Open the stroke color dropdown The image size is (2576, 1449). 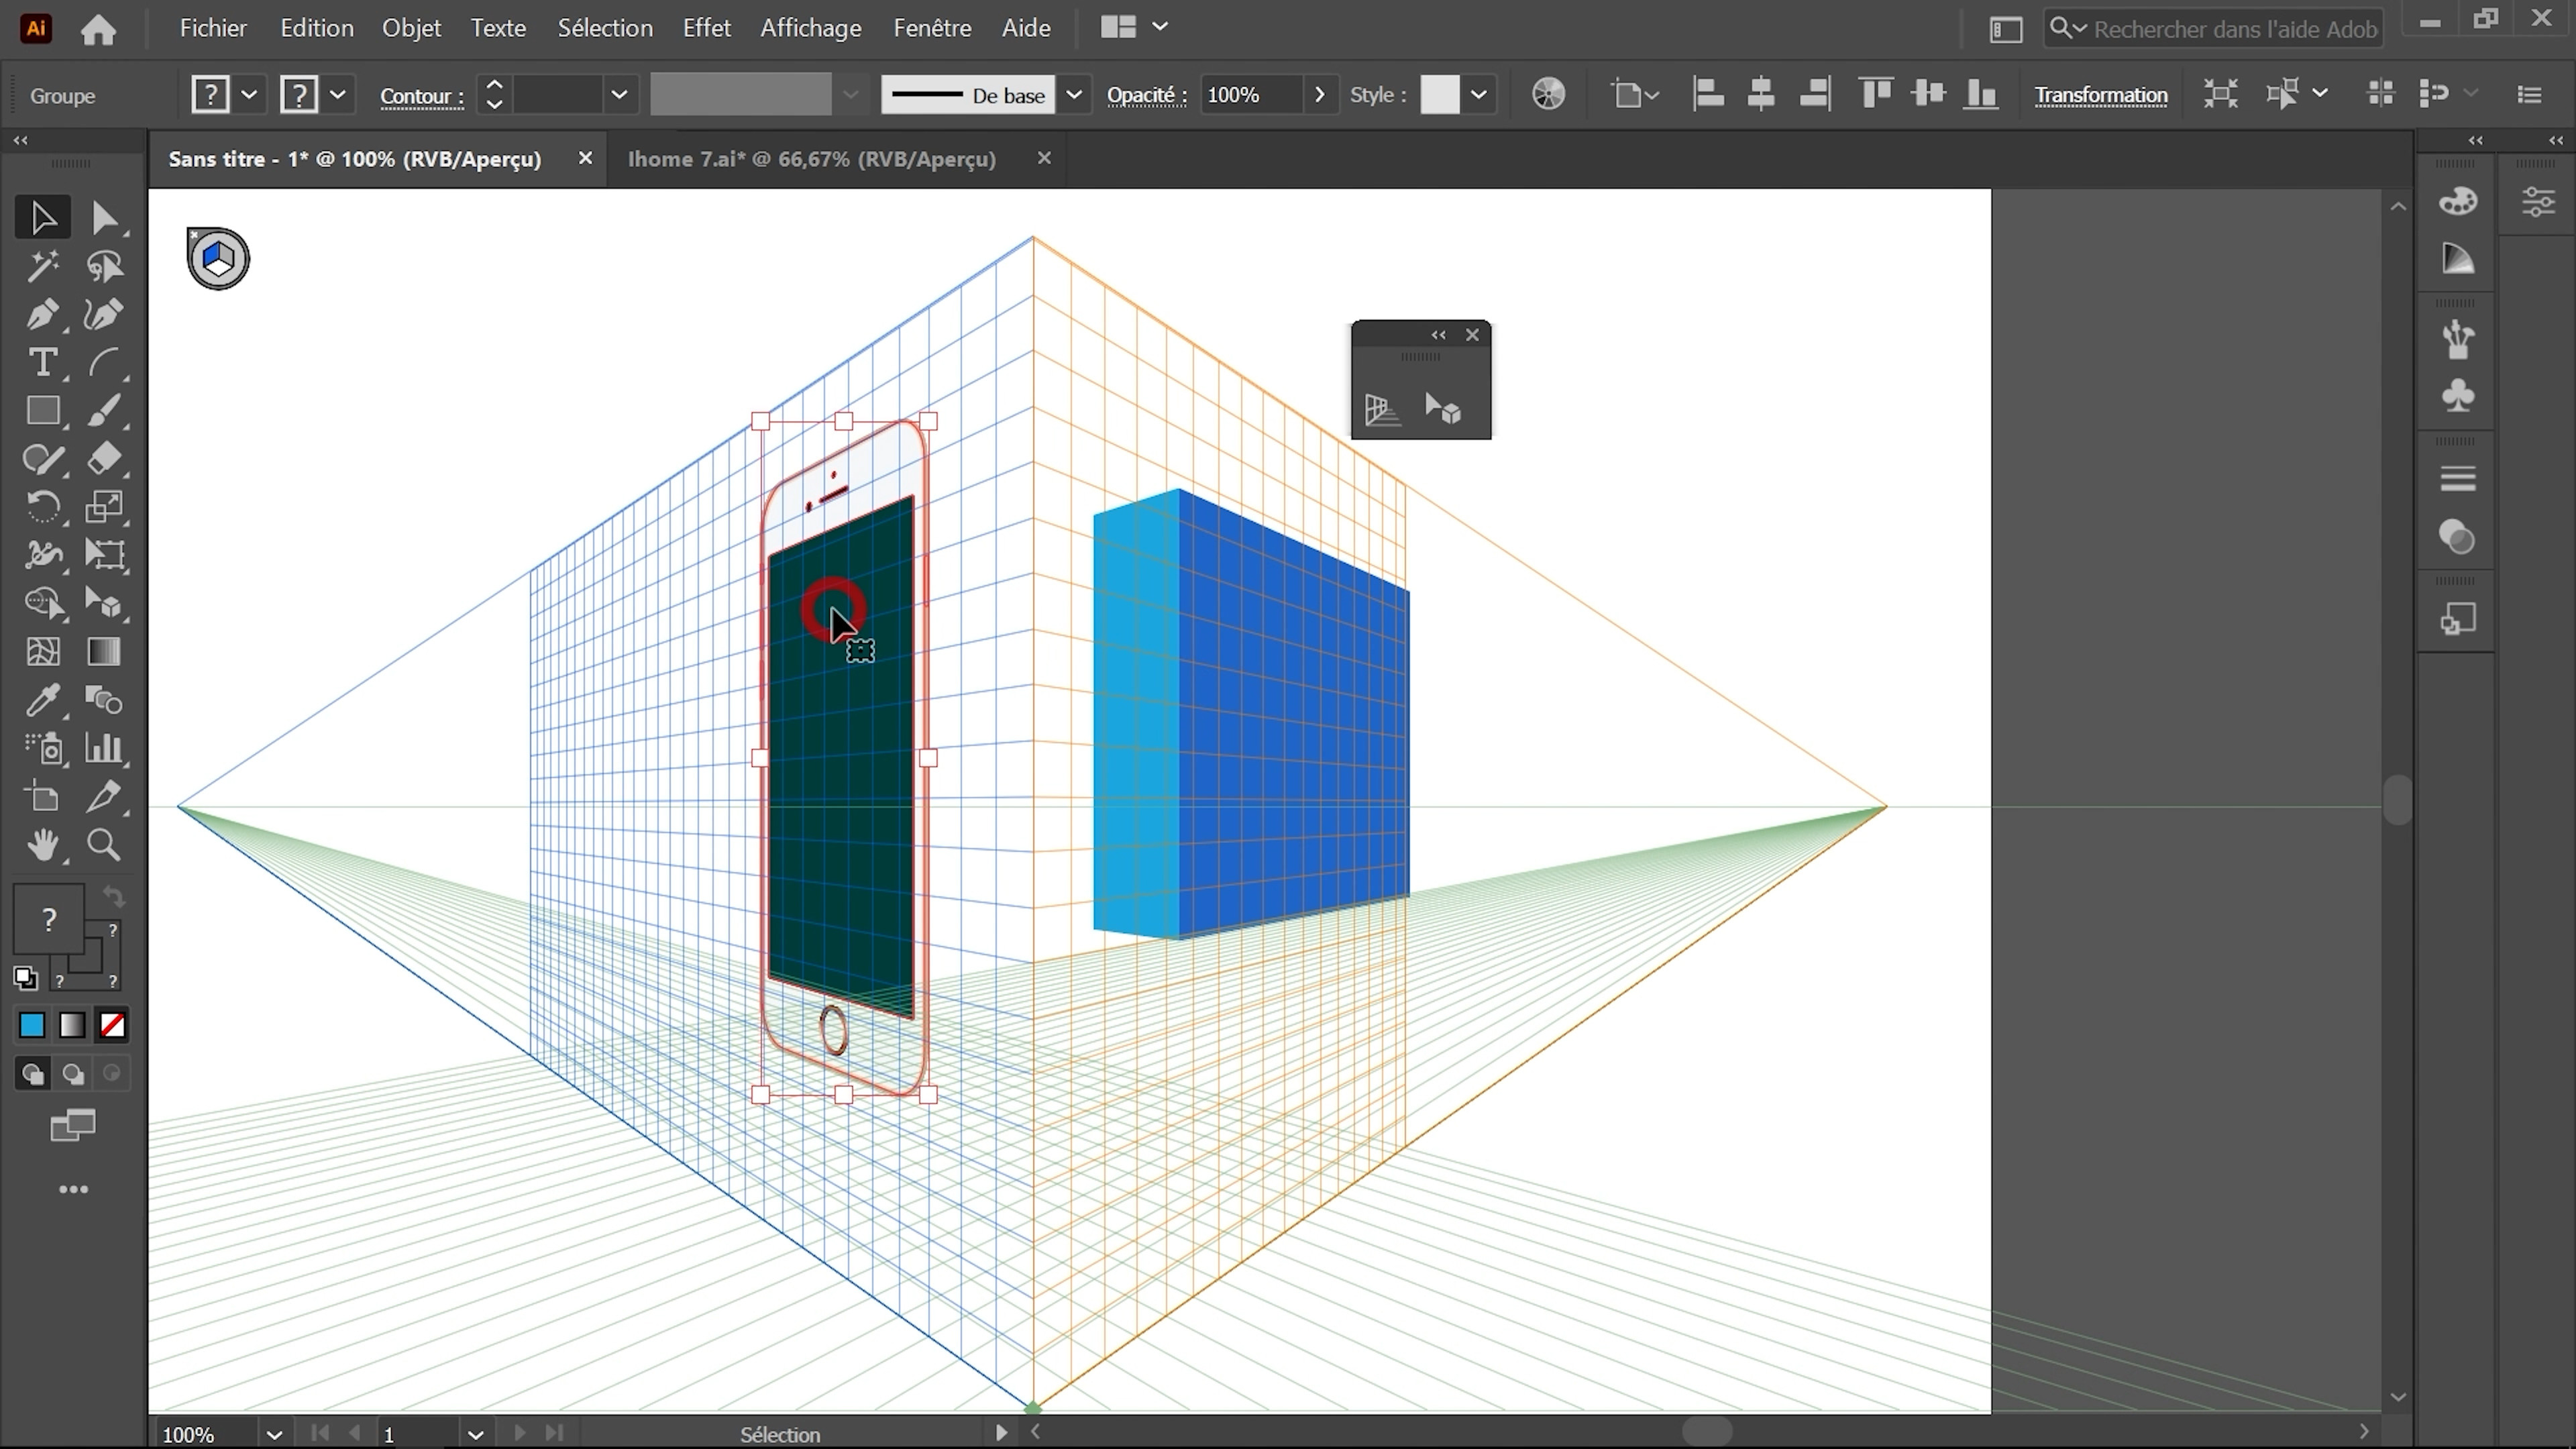pyautogui.click(x=338, y=95)
